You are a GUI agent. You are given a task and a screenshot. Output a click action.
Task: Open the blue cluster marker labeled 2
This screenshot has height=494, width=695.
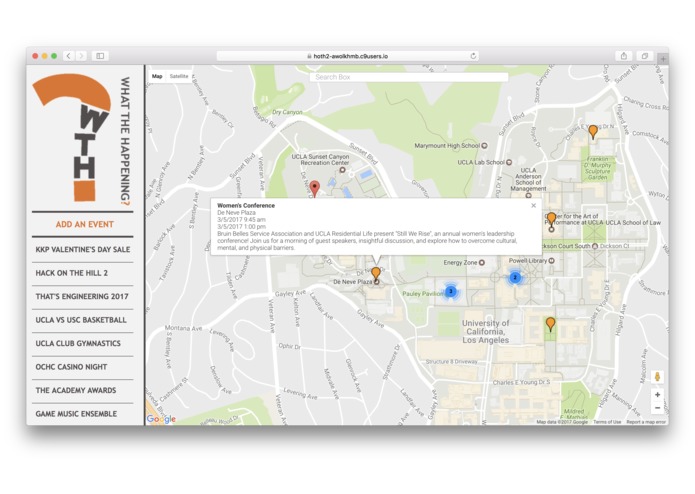point(515,277)
